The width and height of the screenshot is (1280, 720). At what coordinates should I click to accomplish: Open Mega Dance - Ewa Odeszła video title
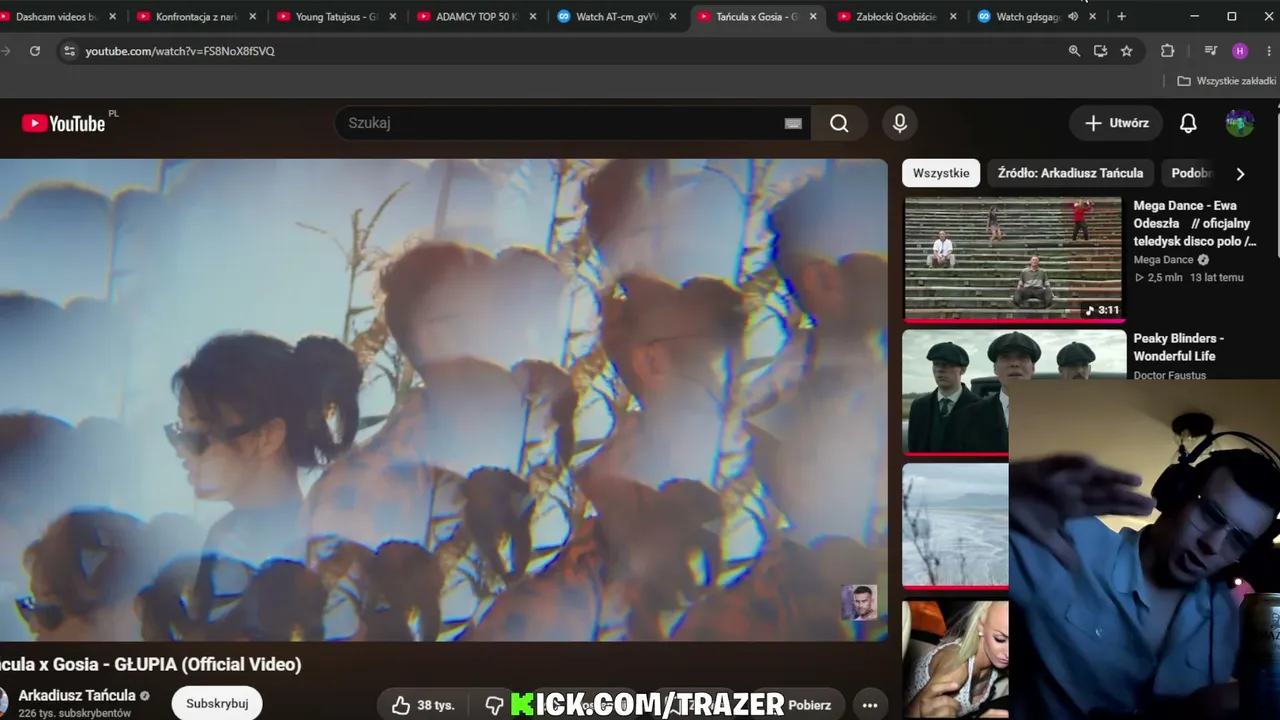click(1194, 223)
